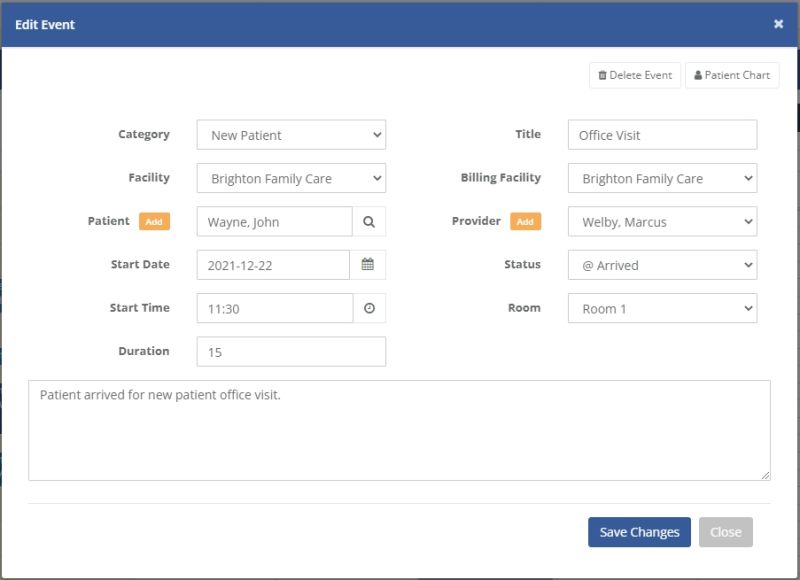Focus the Patient name field
The height and width of the screenshot is (580, 800).
(x=274, y=222)
